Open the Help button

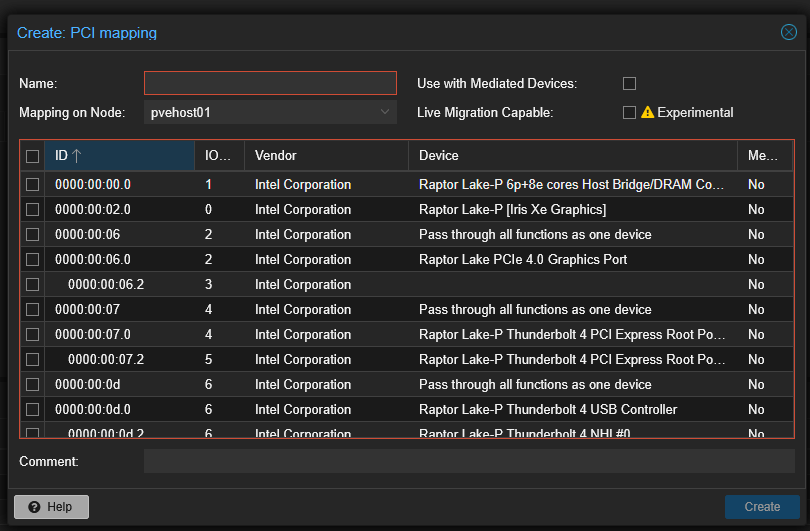tap(51, 507)
